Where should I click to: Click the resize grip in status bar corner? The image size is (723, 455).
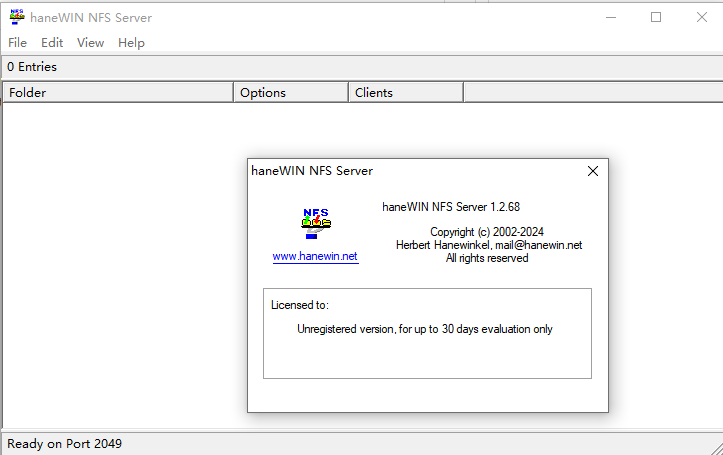coord(717,449)
